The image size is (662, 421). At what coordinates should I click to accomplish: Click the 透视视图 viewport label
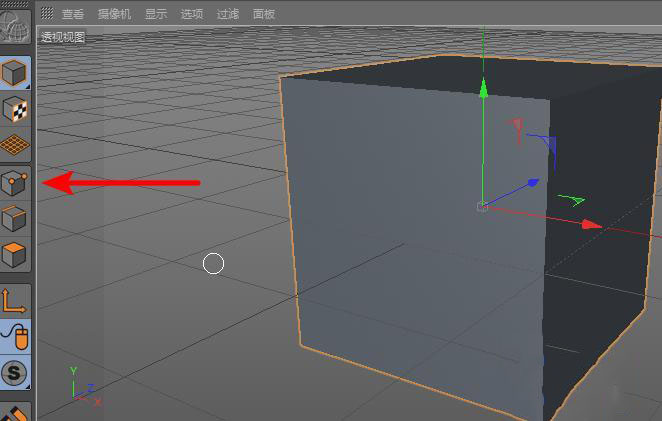[x=63, y=37]
